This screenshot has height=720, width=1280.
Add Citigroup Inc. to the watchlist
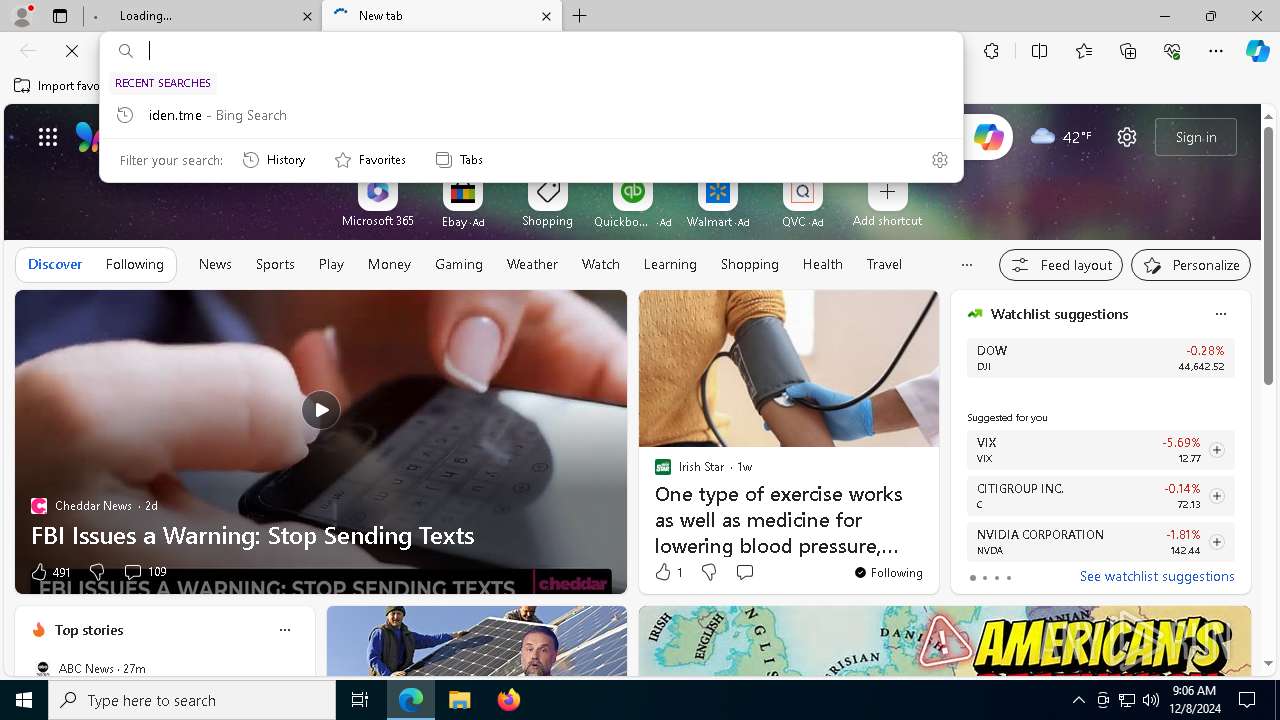click(x=1216, y=496)
